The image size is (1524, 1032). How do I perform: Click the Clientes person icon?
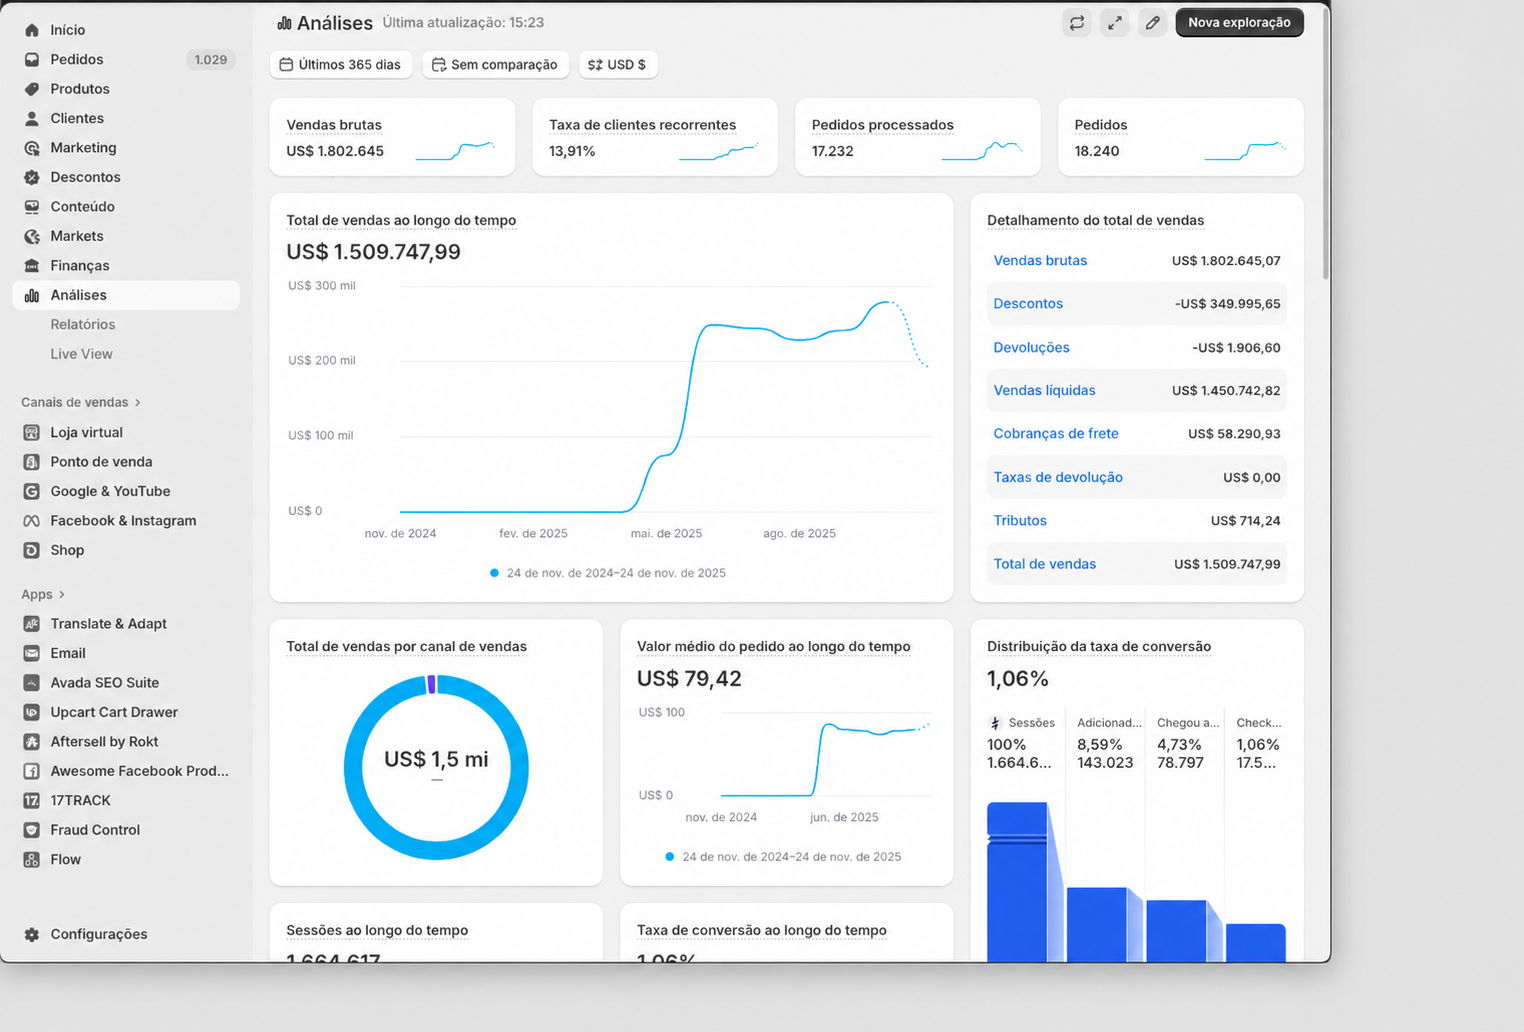tap(32, 118)
